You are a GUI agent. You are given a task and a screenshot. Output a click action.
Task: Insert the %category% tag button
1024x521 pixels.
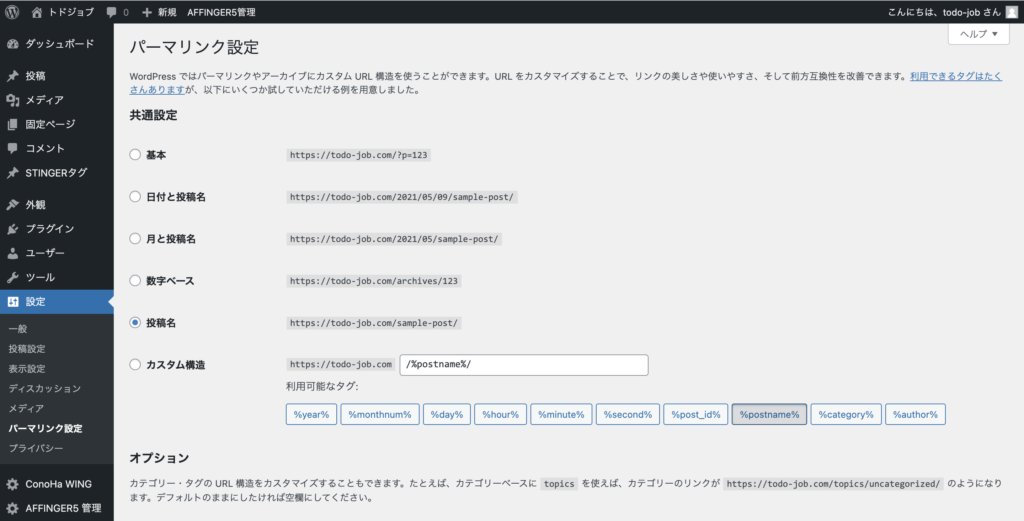click(846, 415)
